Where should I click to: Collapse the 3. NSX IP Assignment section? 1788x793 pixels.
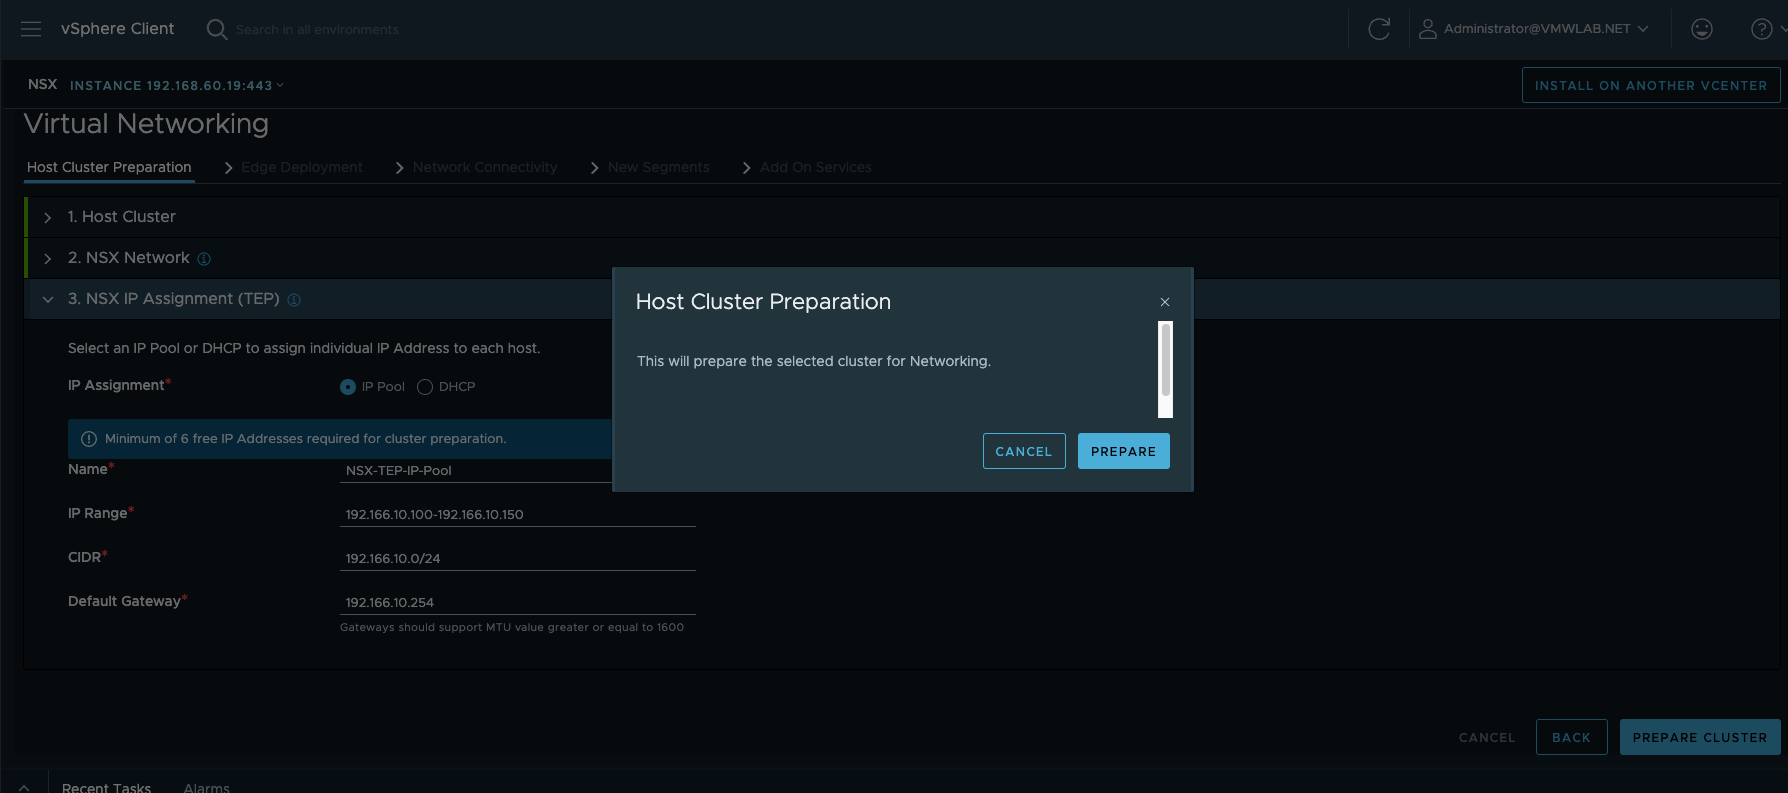(x=47, y=299)
